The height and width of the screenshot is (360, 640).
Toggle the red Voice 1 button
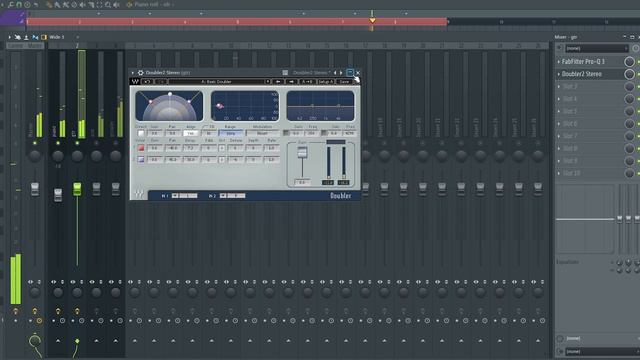pos(141,148)
